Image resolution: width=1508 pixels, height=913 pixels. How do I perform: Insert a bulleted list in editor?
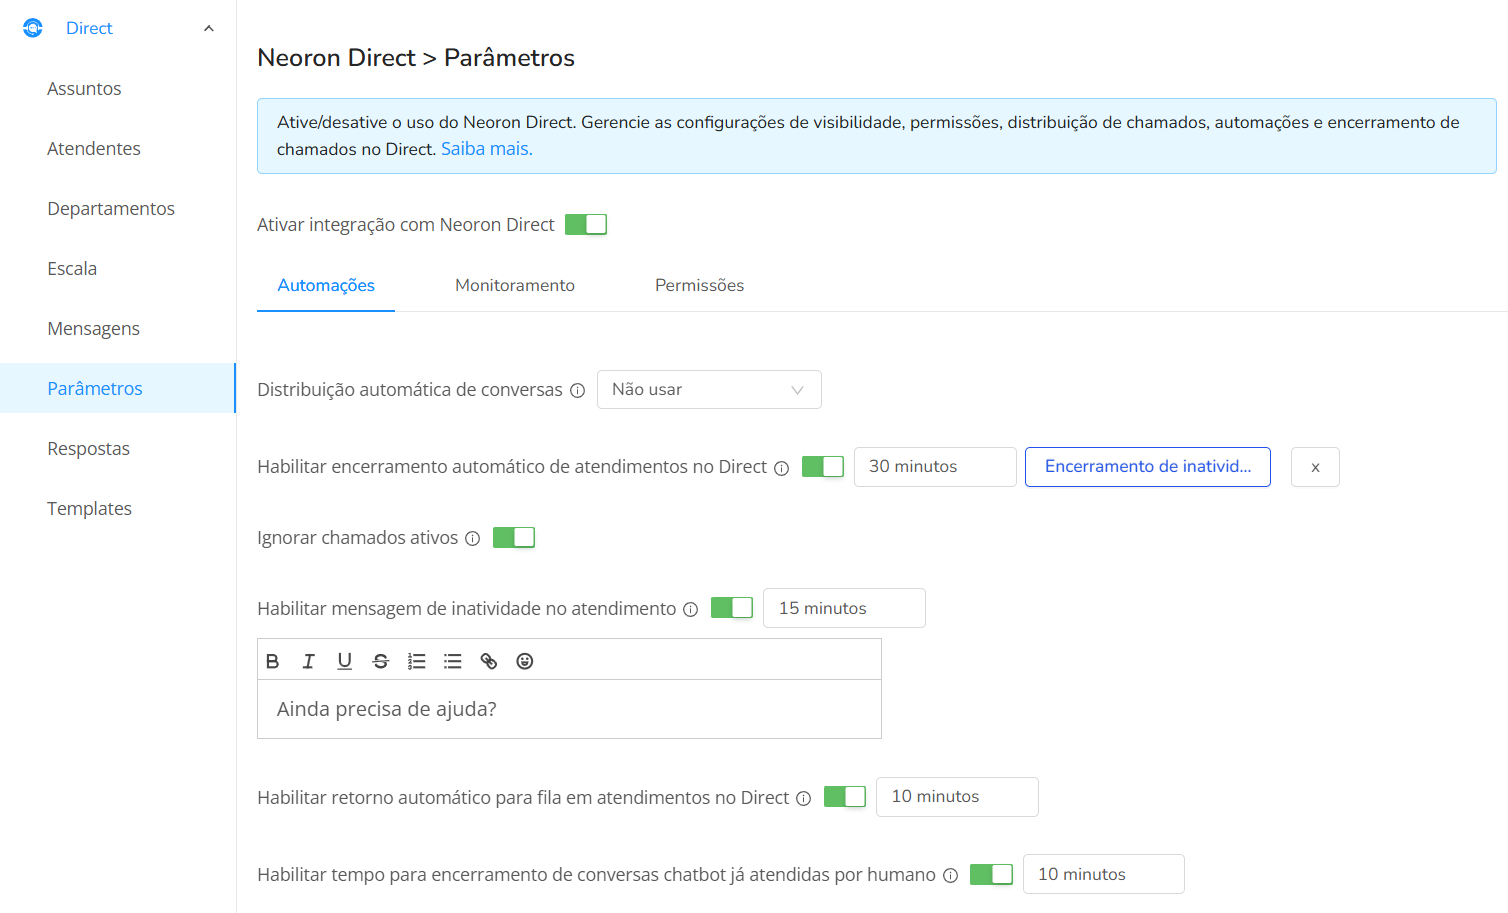453,661
